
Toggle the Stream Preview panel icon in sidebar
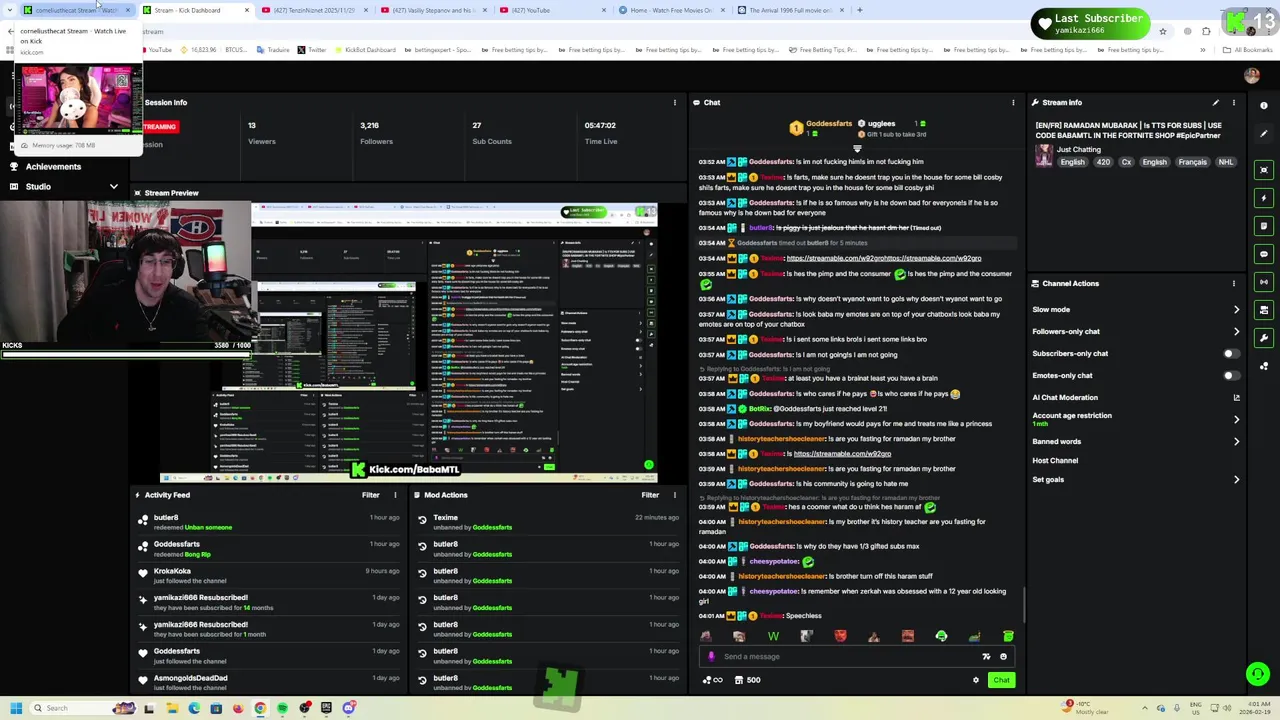[1264, 170]
